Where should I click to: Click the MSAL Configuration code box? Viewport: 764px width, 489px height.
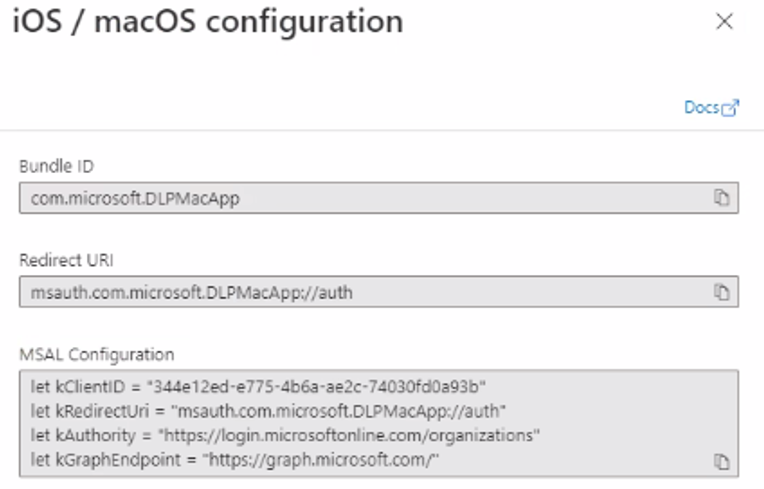379,423
